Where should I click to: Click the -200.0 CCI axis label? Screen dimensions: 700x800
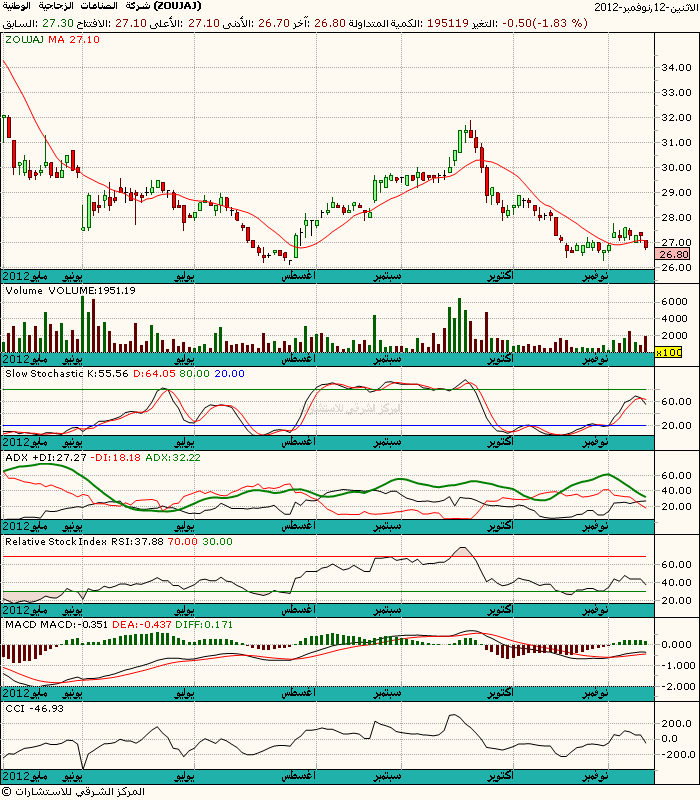tap(676, 754)
